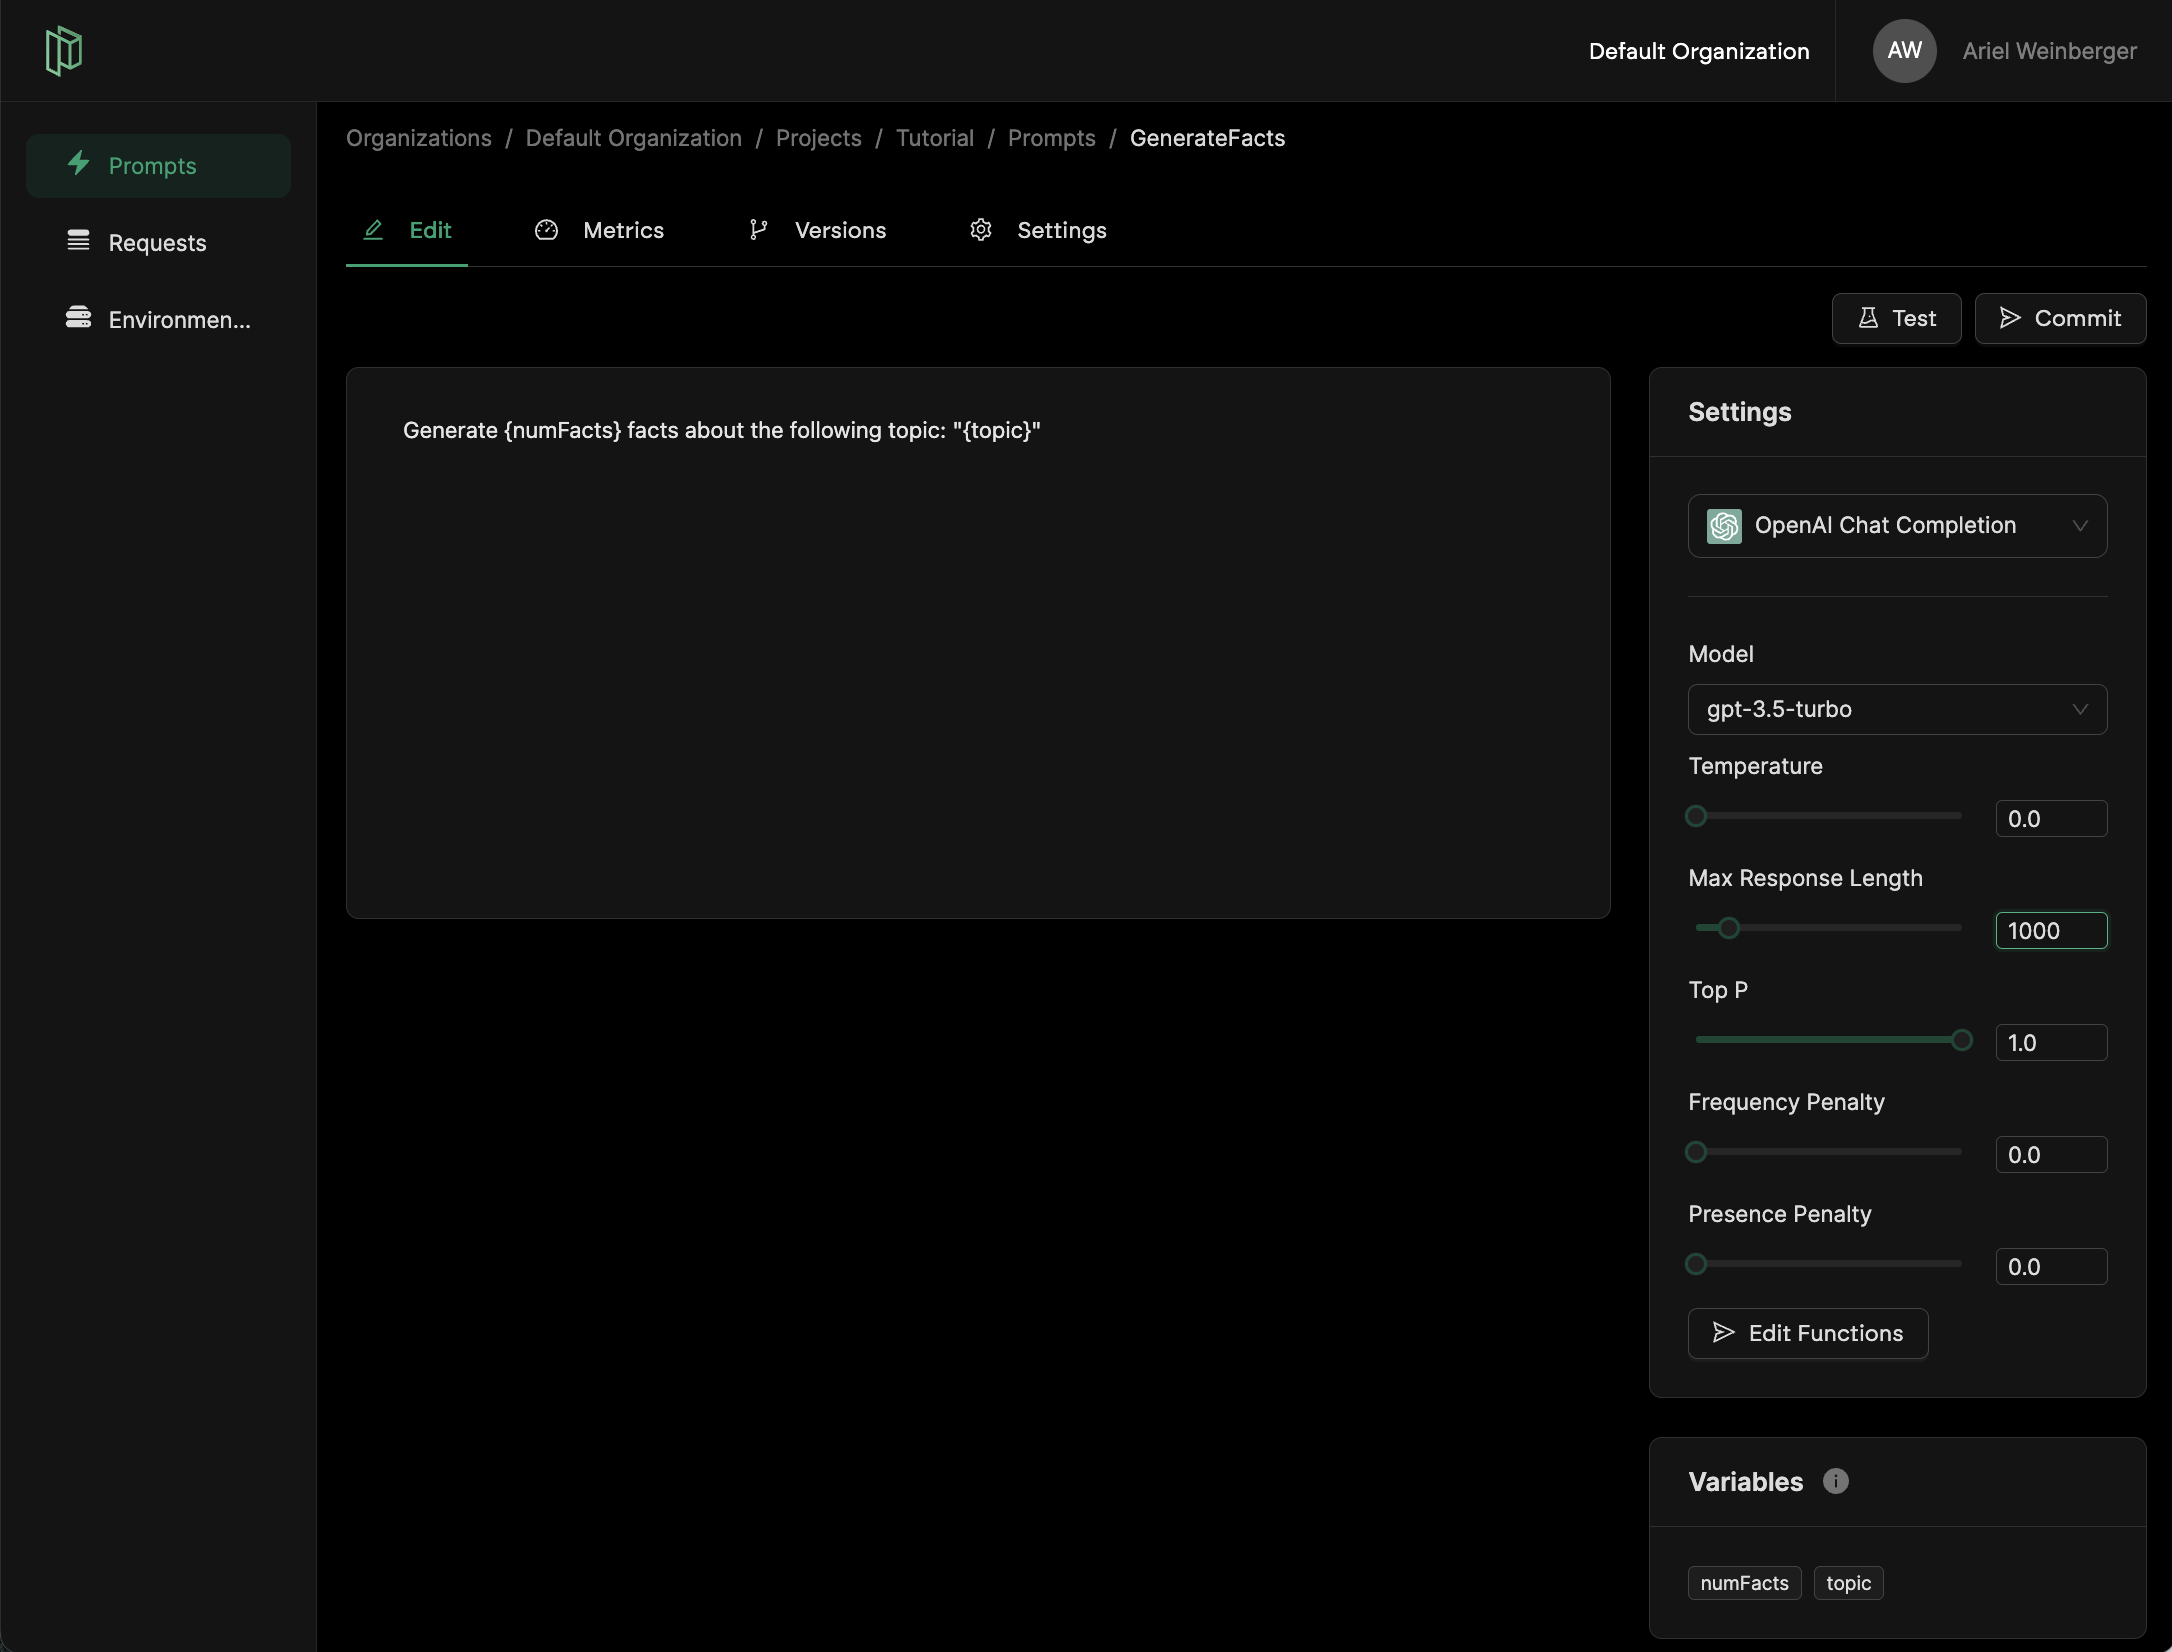The height and width of the screenshot is (1652, 2172).
Task: Click the Temperature value input field
Action: pos(2050,819)
